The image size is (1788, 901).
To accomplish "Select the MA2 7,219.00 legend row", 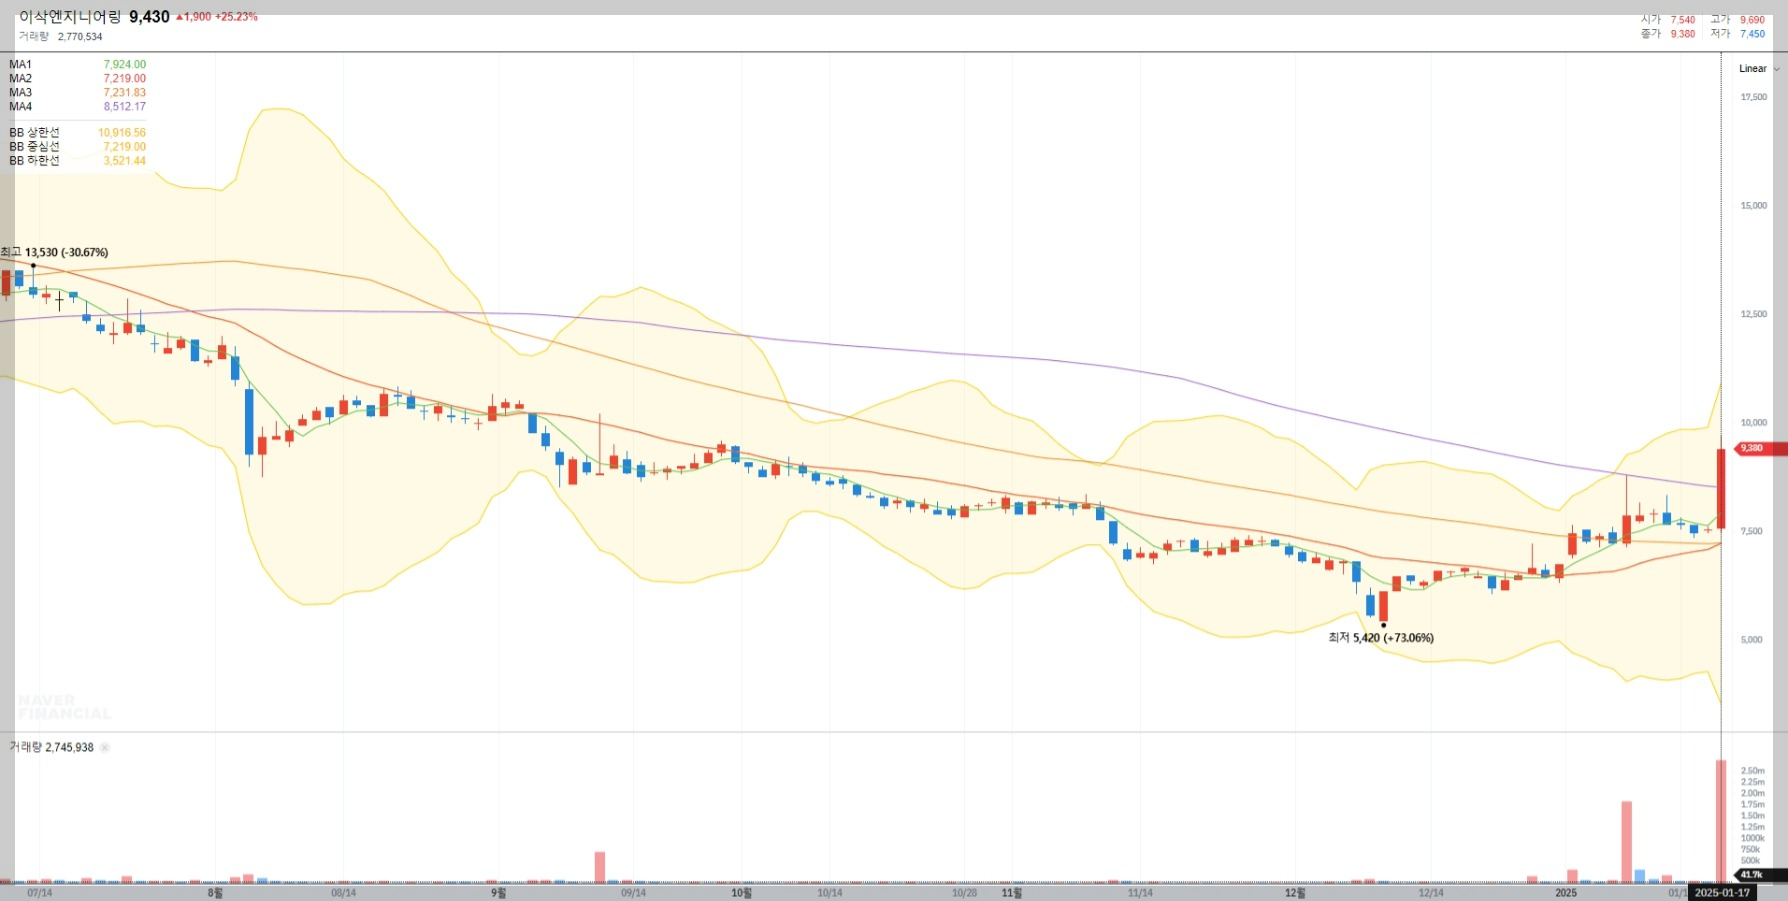I will coord(77,78).
